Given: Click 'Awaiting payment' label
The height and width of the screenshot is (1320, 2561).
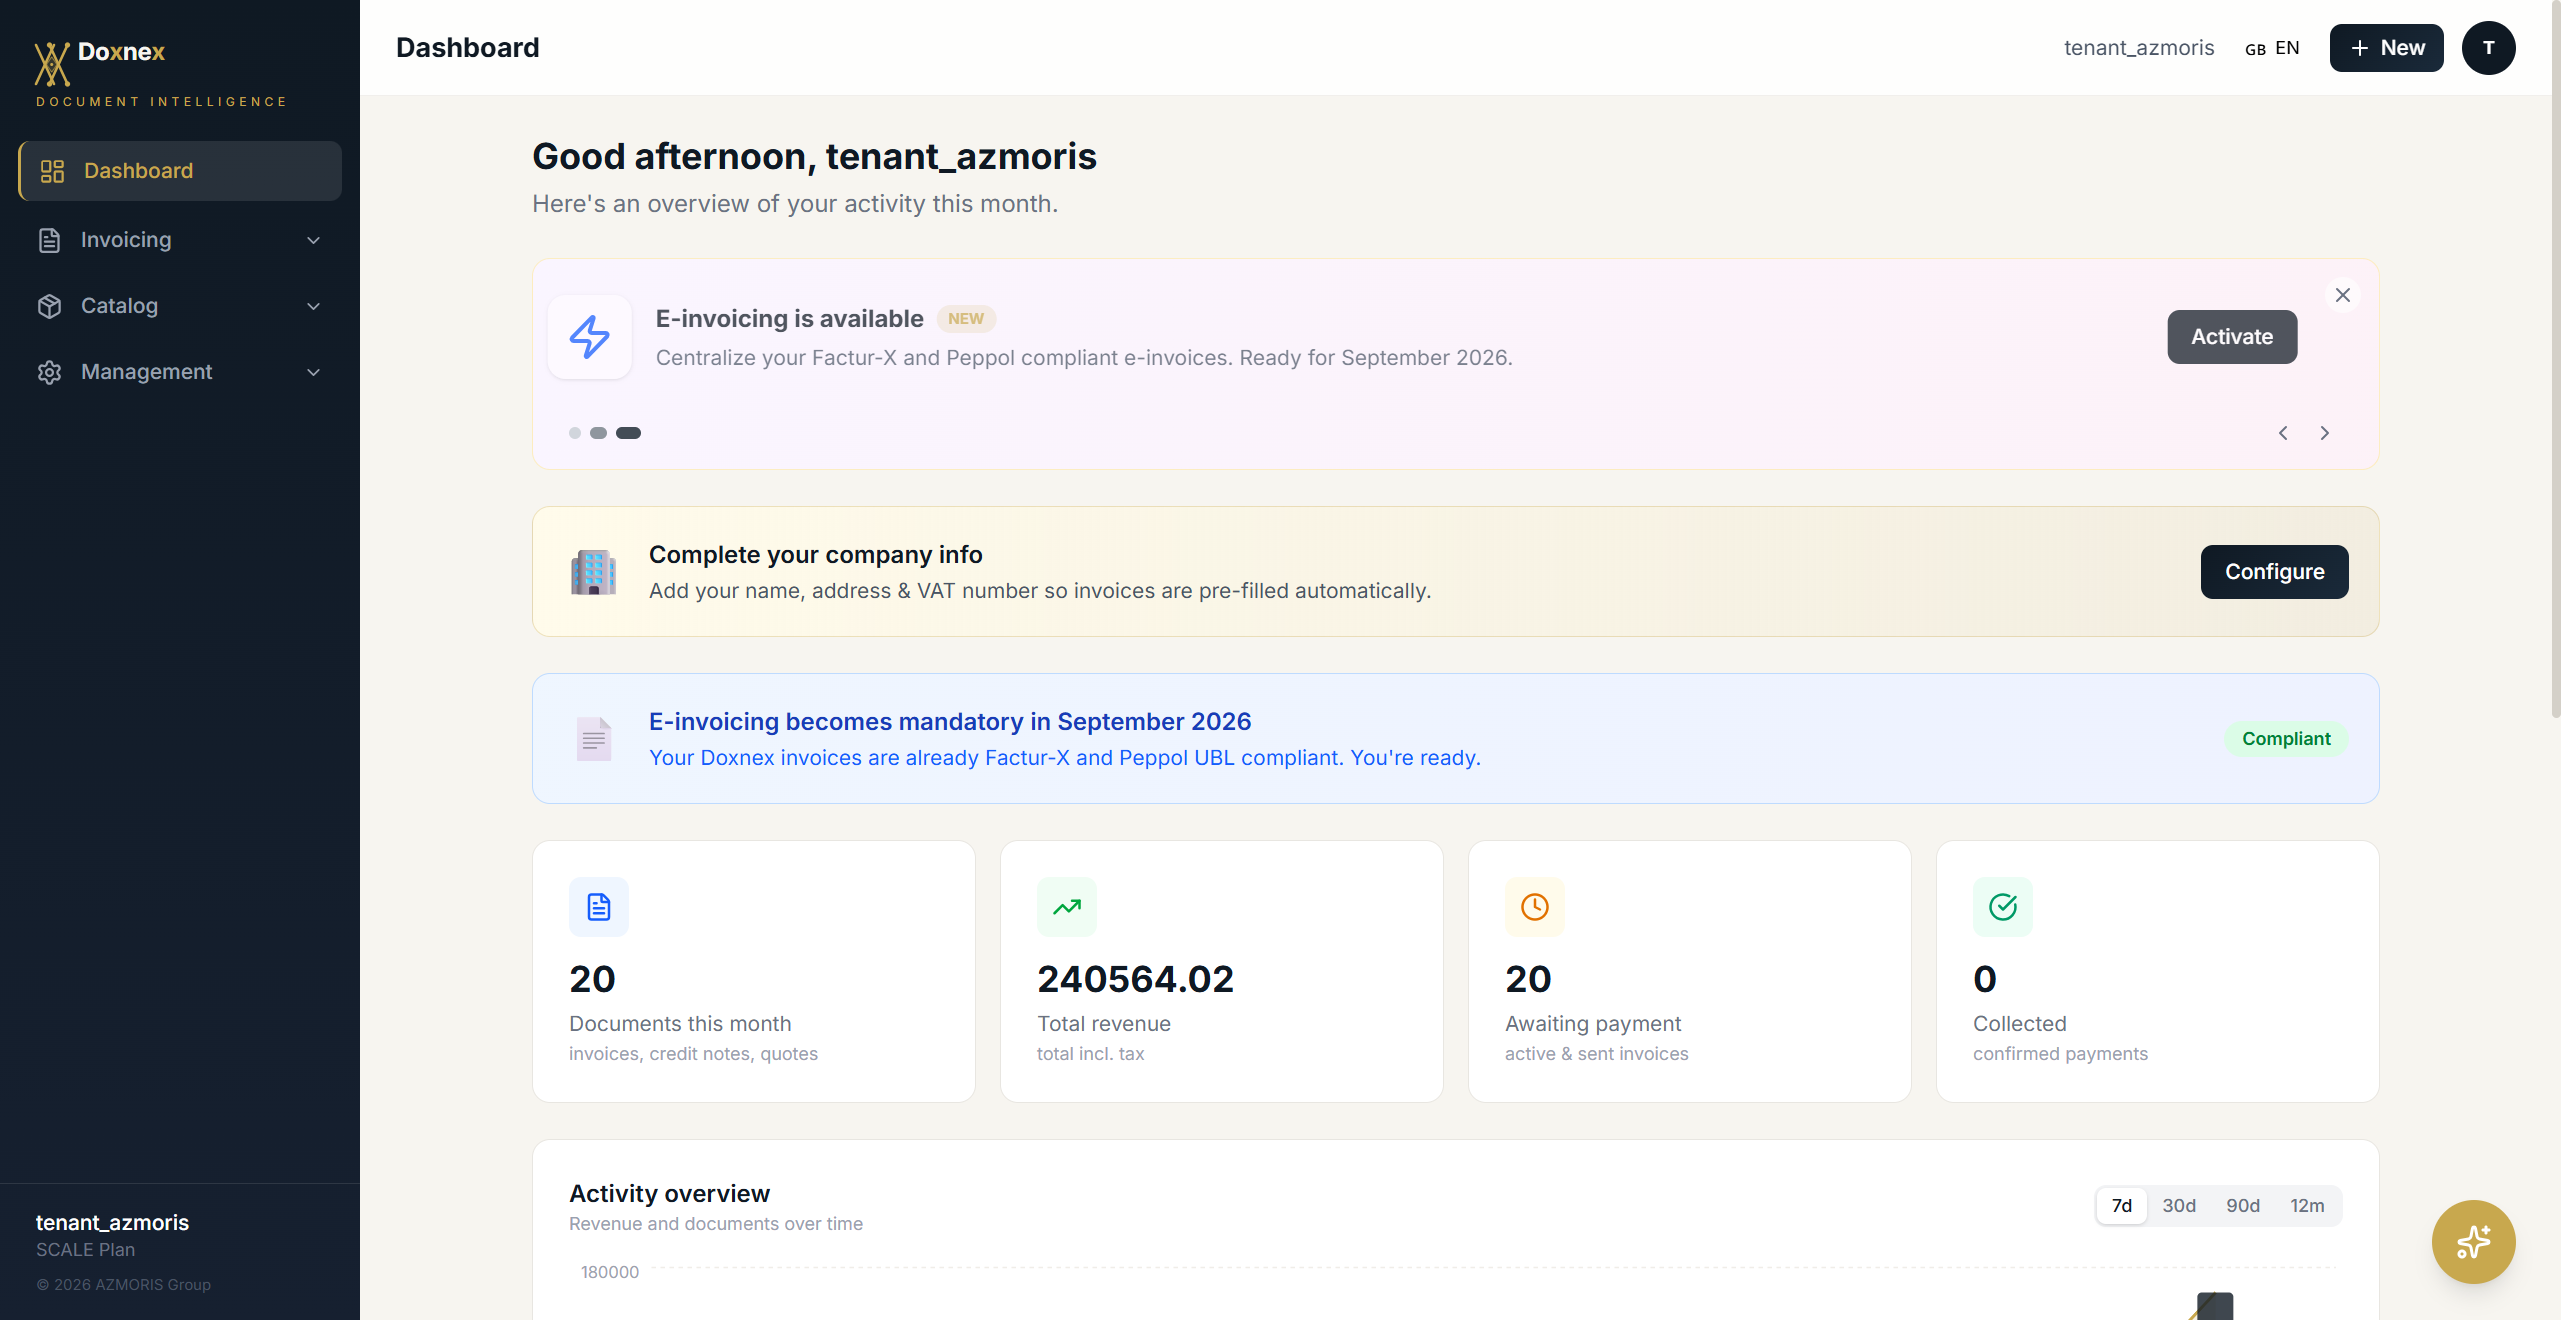Looking at the screenshot, I should pyautogui.click(x=1593, y=1024).
